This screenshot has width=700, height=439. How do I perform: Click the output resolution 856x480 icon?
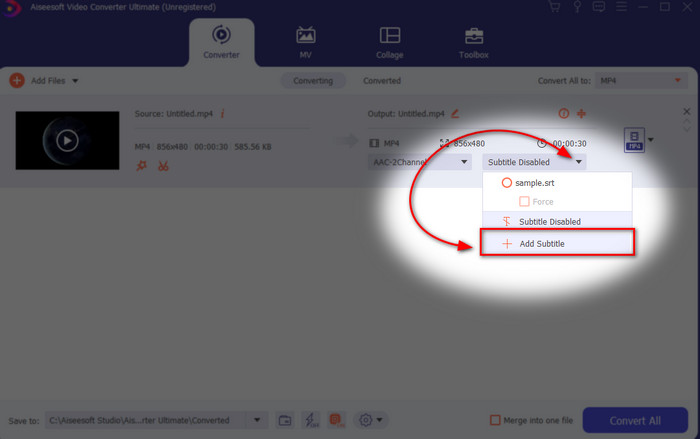click(x=444, y=143)
